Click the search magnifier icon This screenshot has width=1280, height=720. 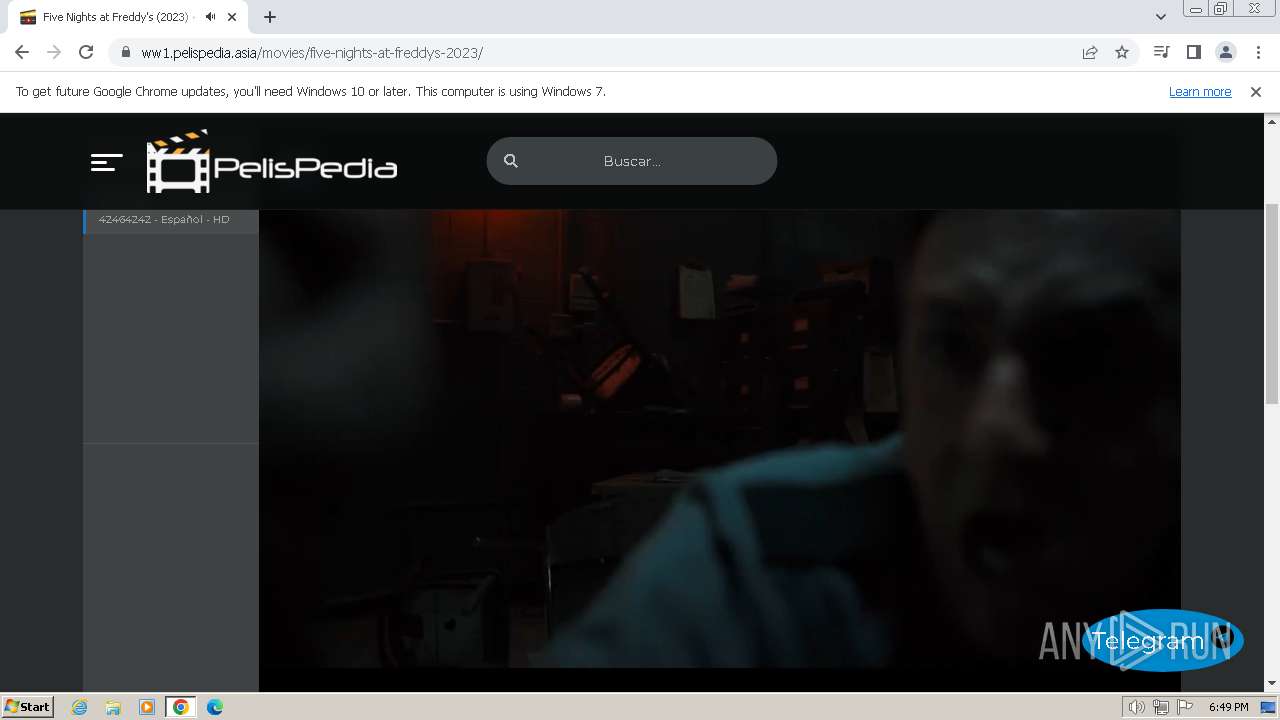tap(511, 161)
